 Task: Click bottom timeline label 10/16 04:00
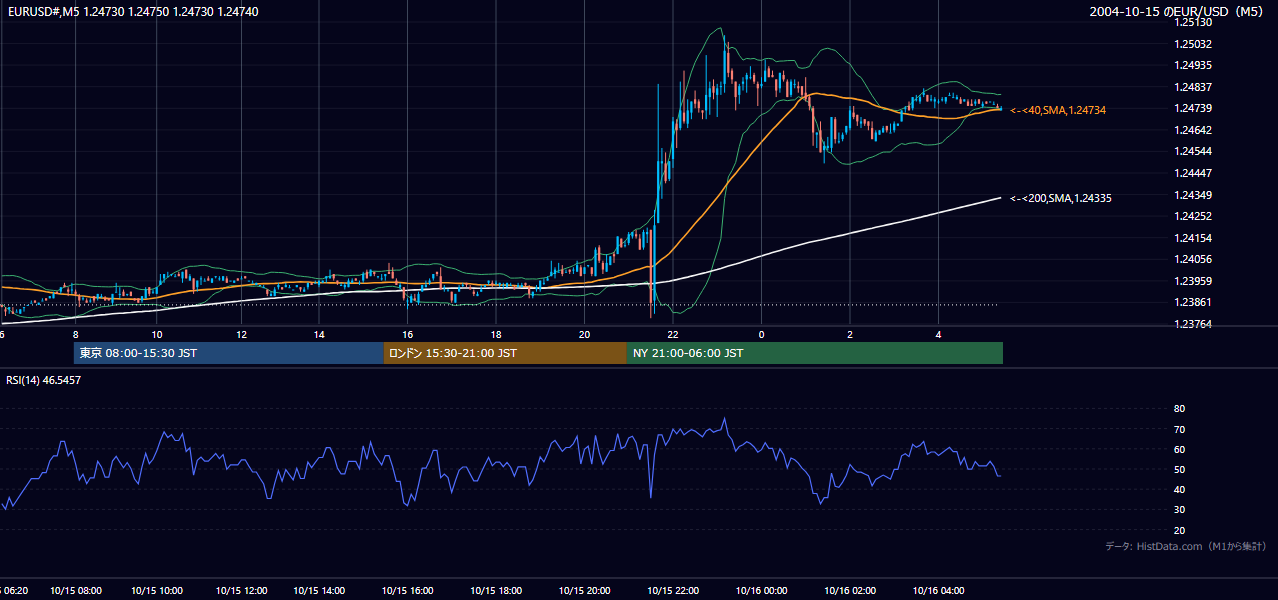(938, 591)
